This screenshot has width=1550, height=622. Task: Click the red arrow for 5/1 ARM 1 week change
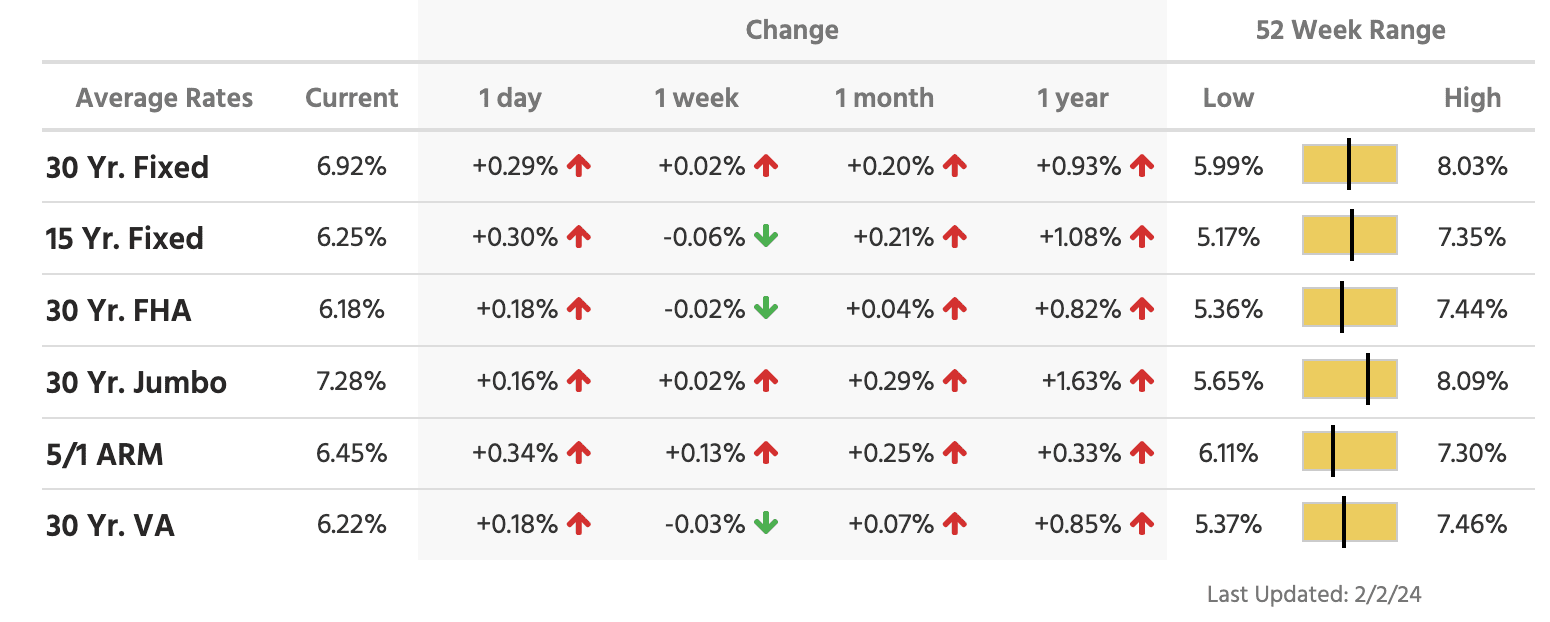[766, 453]
